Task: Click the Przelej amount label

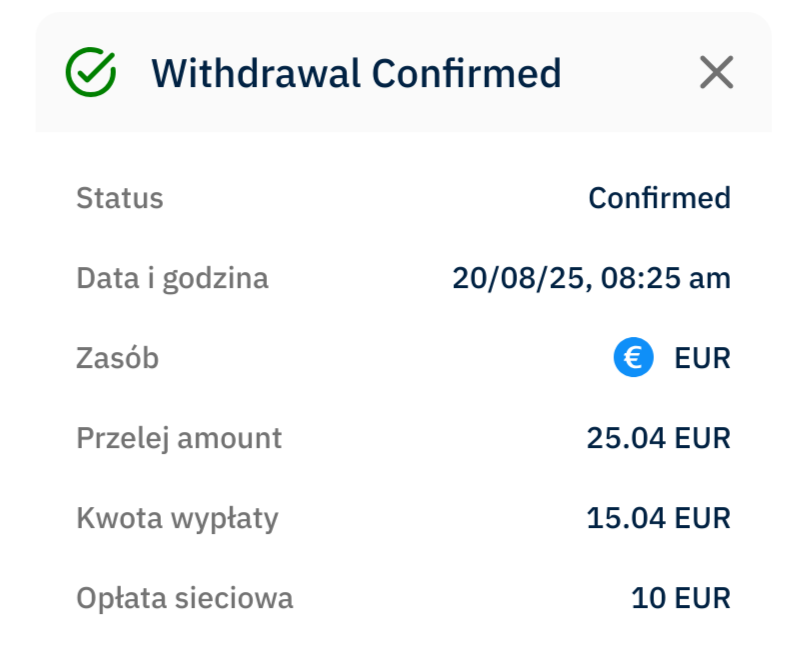Action: 179,439
